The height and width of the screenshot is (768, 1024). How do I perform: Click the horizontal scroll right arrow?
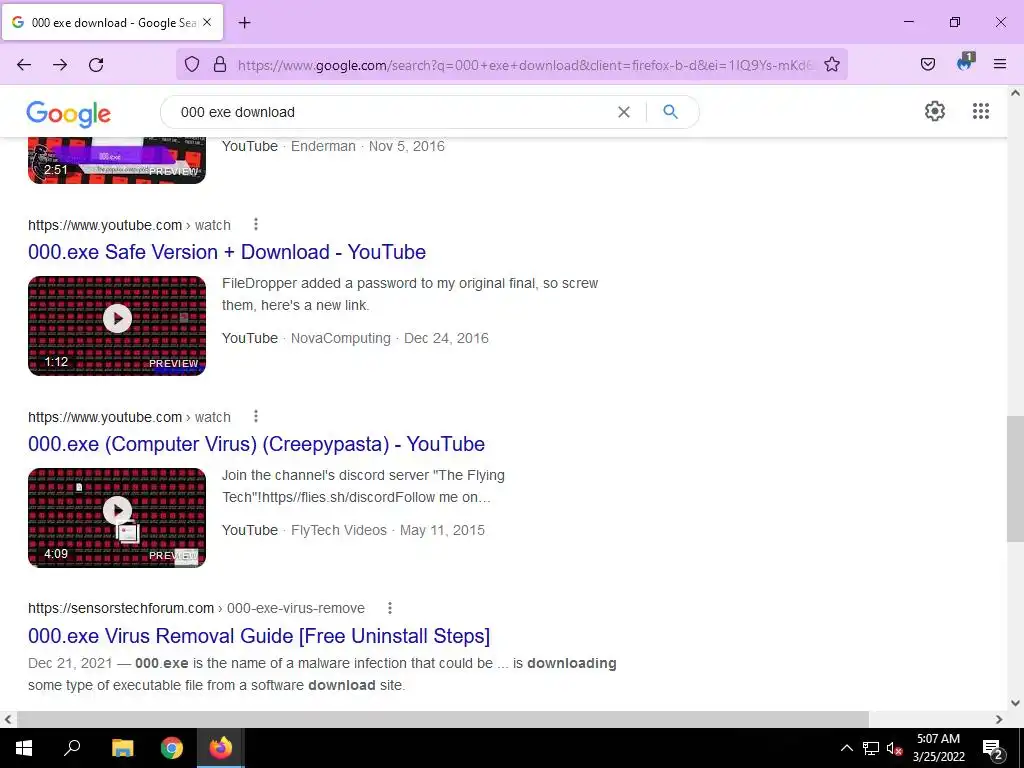pos(999,719)
